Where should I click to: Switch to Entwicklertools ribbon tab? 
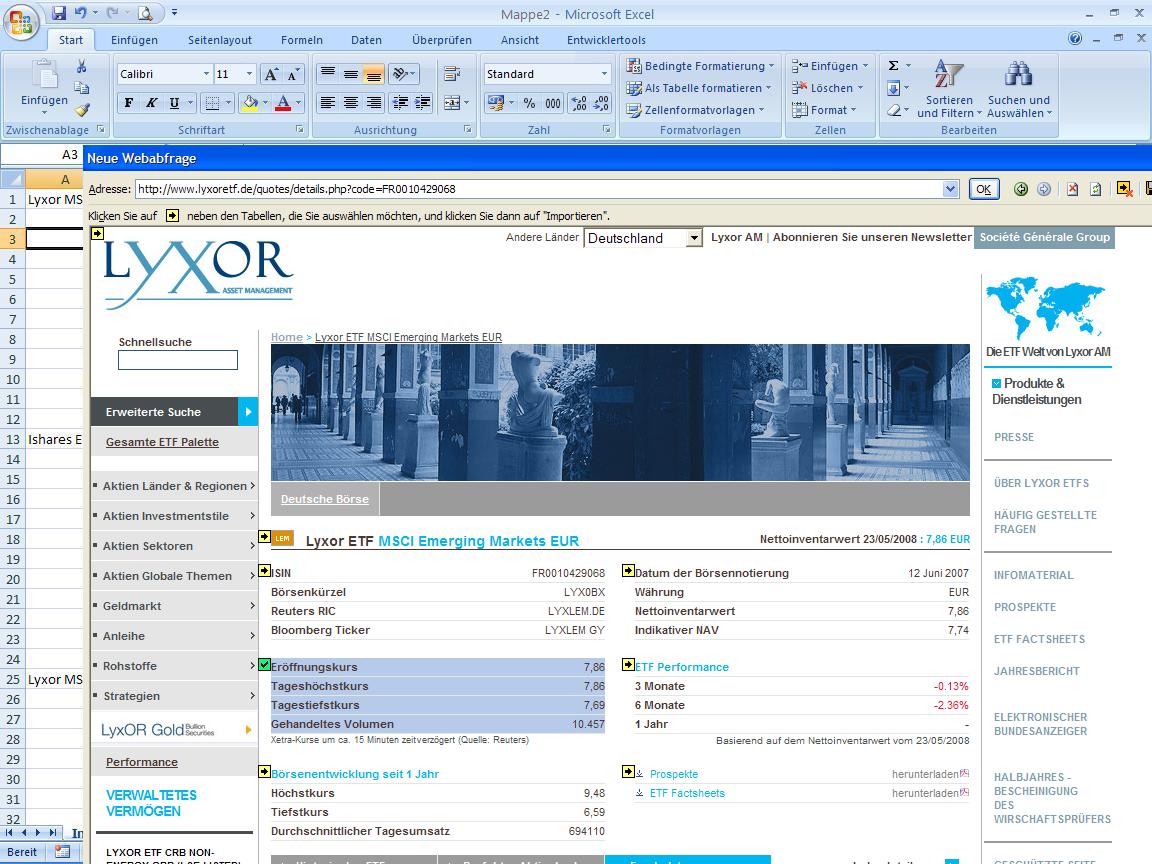[x=606, y=40]
